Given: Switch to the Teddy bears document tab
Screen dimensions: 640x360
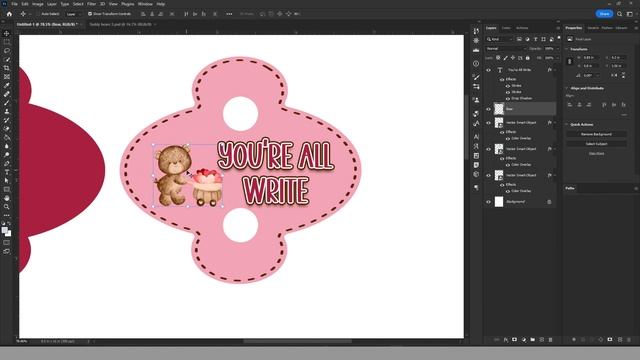Looking at the screenshot, I should click(x=120, y=24).
